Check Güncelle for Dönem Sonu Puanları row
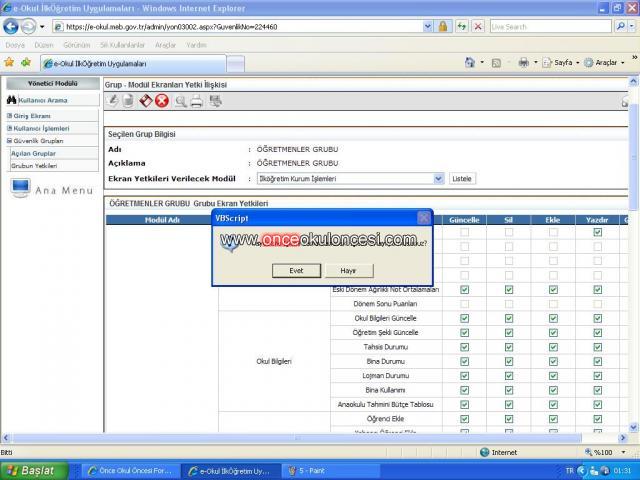Screen dimensions: 640x480 coord(464,304)
